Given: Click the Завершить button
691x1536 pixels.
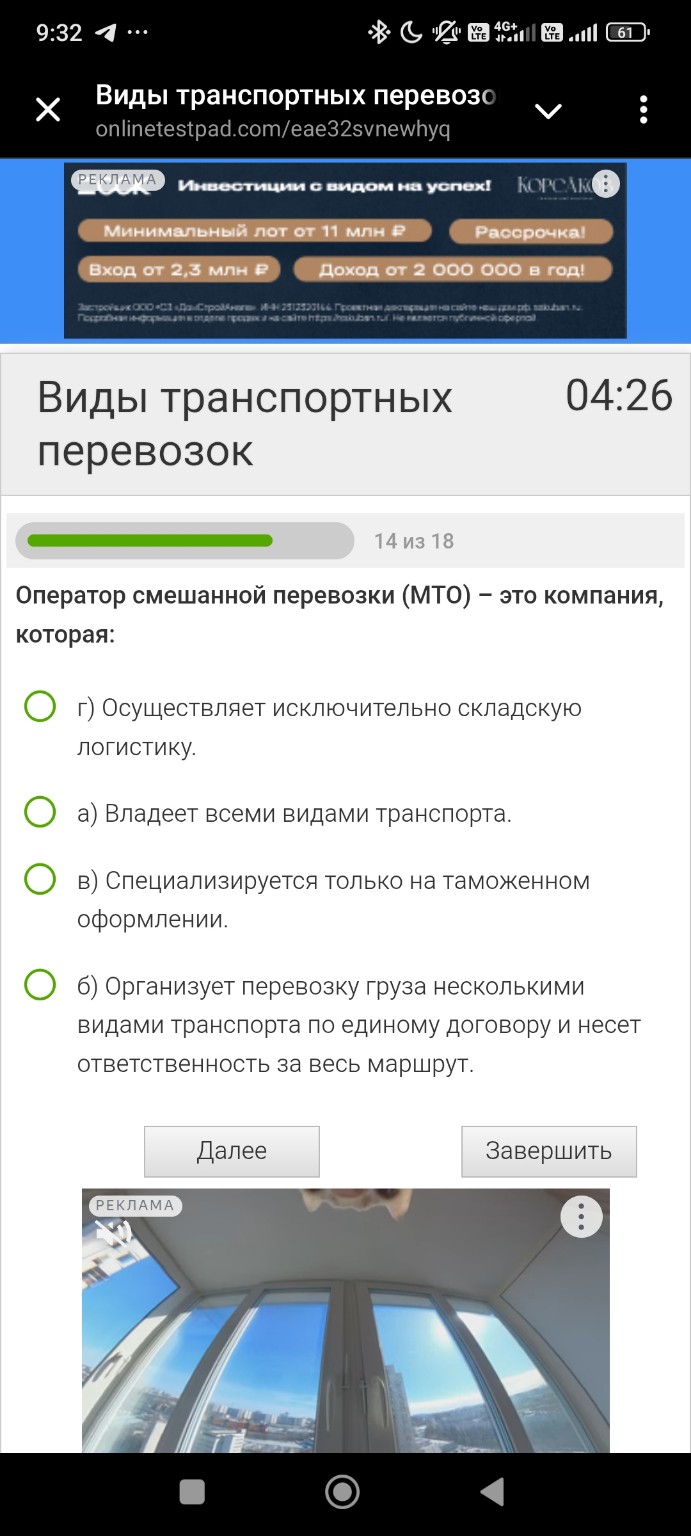Looking at the screenshot, I should [548, 1151].
